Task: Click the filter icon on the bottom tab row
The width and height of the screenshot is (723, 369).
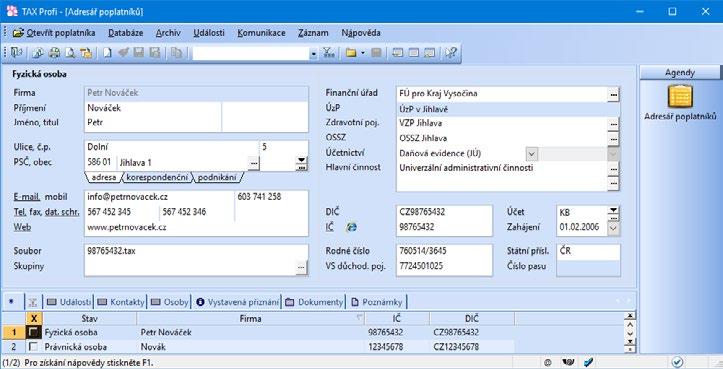Action: pos(32,303)
